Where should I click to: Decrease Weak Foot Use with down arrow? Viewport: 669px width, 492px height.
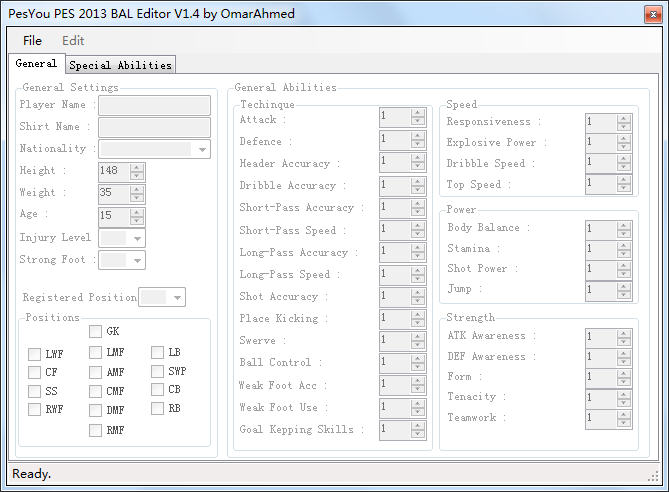[x=418, y=411]
